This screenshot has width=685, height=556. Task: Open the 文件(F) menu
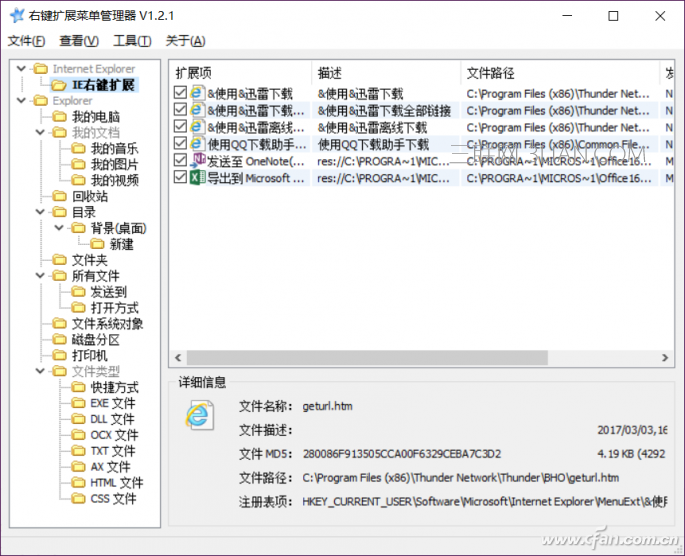26,41
